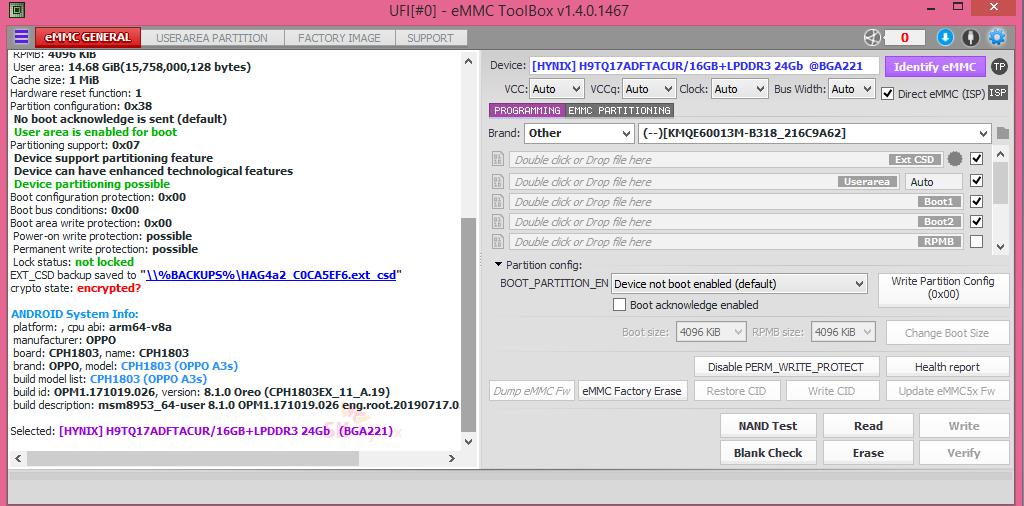Click the Identify eMMC button
1024x506 pixels.
[x=935, y=67]
